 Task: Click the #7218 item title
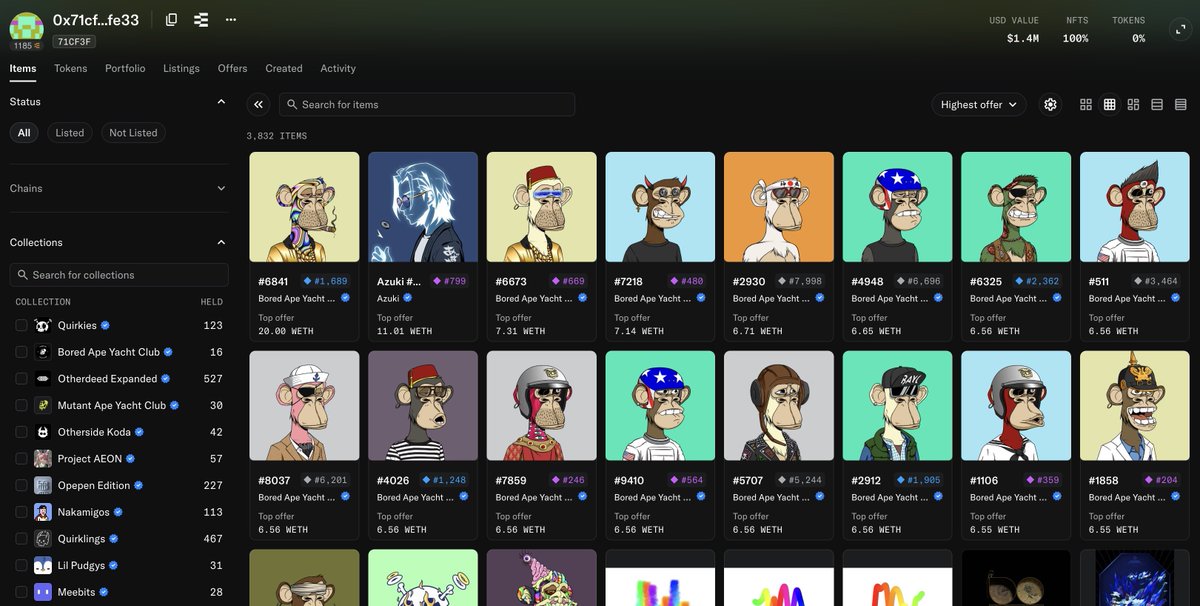(629, 282)
